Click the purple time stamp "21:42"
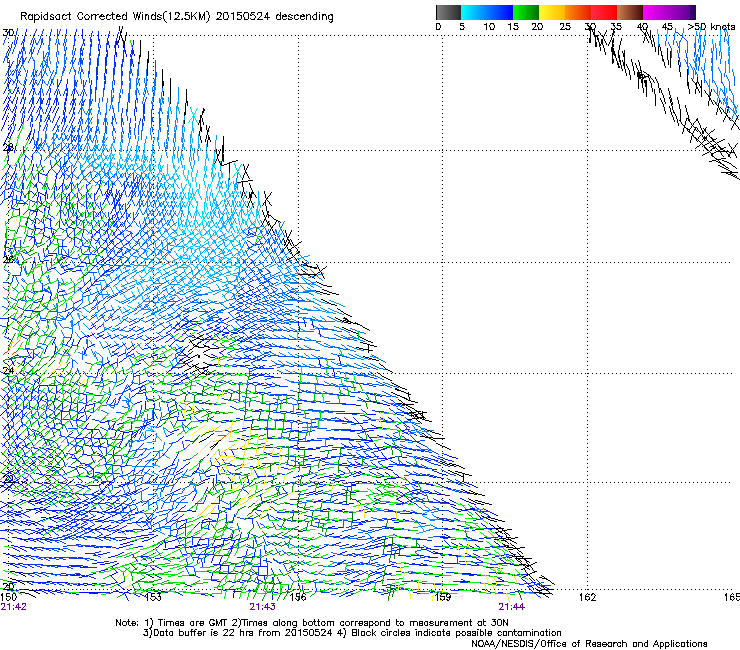Image resolution: width=740 pixels, height=650 pixels. (14, 607)
